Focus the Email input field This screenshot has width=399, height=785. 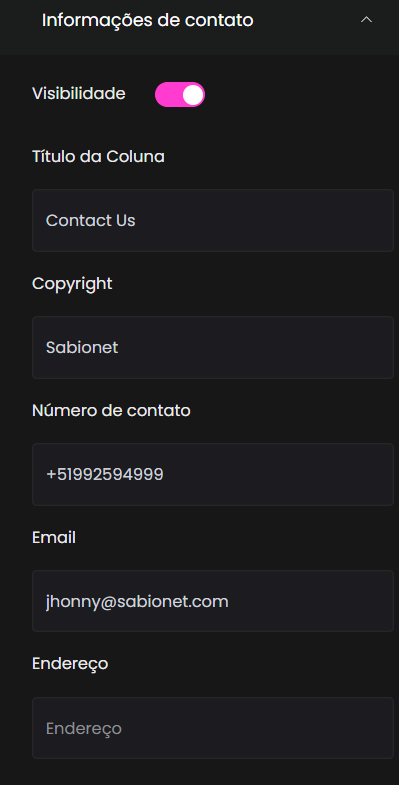tap(213, 601)
